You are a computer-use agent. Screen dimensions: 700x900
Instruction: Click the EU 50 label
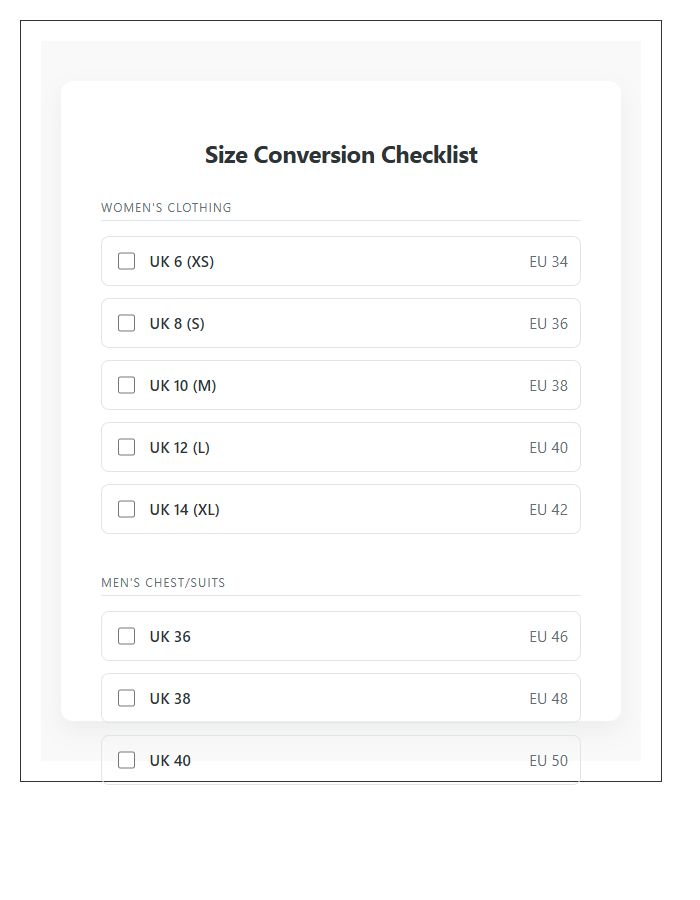[x=548, y=760]
